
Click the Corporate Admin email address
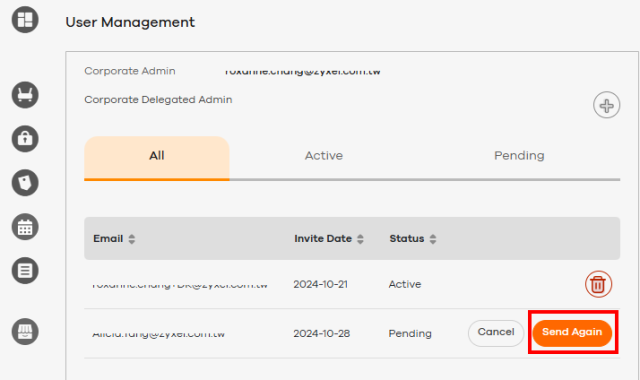point(302,71)
